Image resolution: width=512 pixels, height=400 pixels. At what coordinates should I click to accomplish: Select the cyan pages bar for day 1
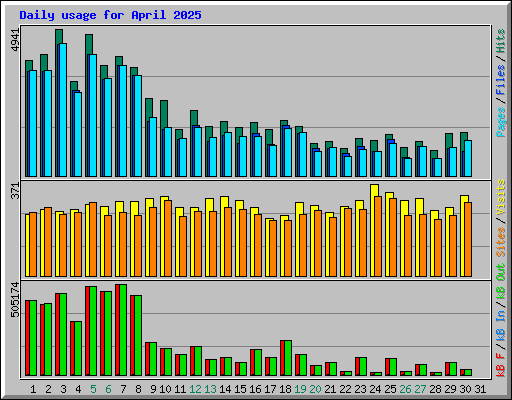(x=33, y=123)
